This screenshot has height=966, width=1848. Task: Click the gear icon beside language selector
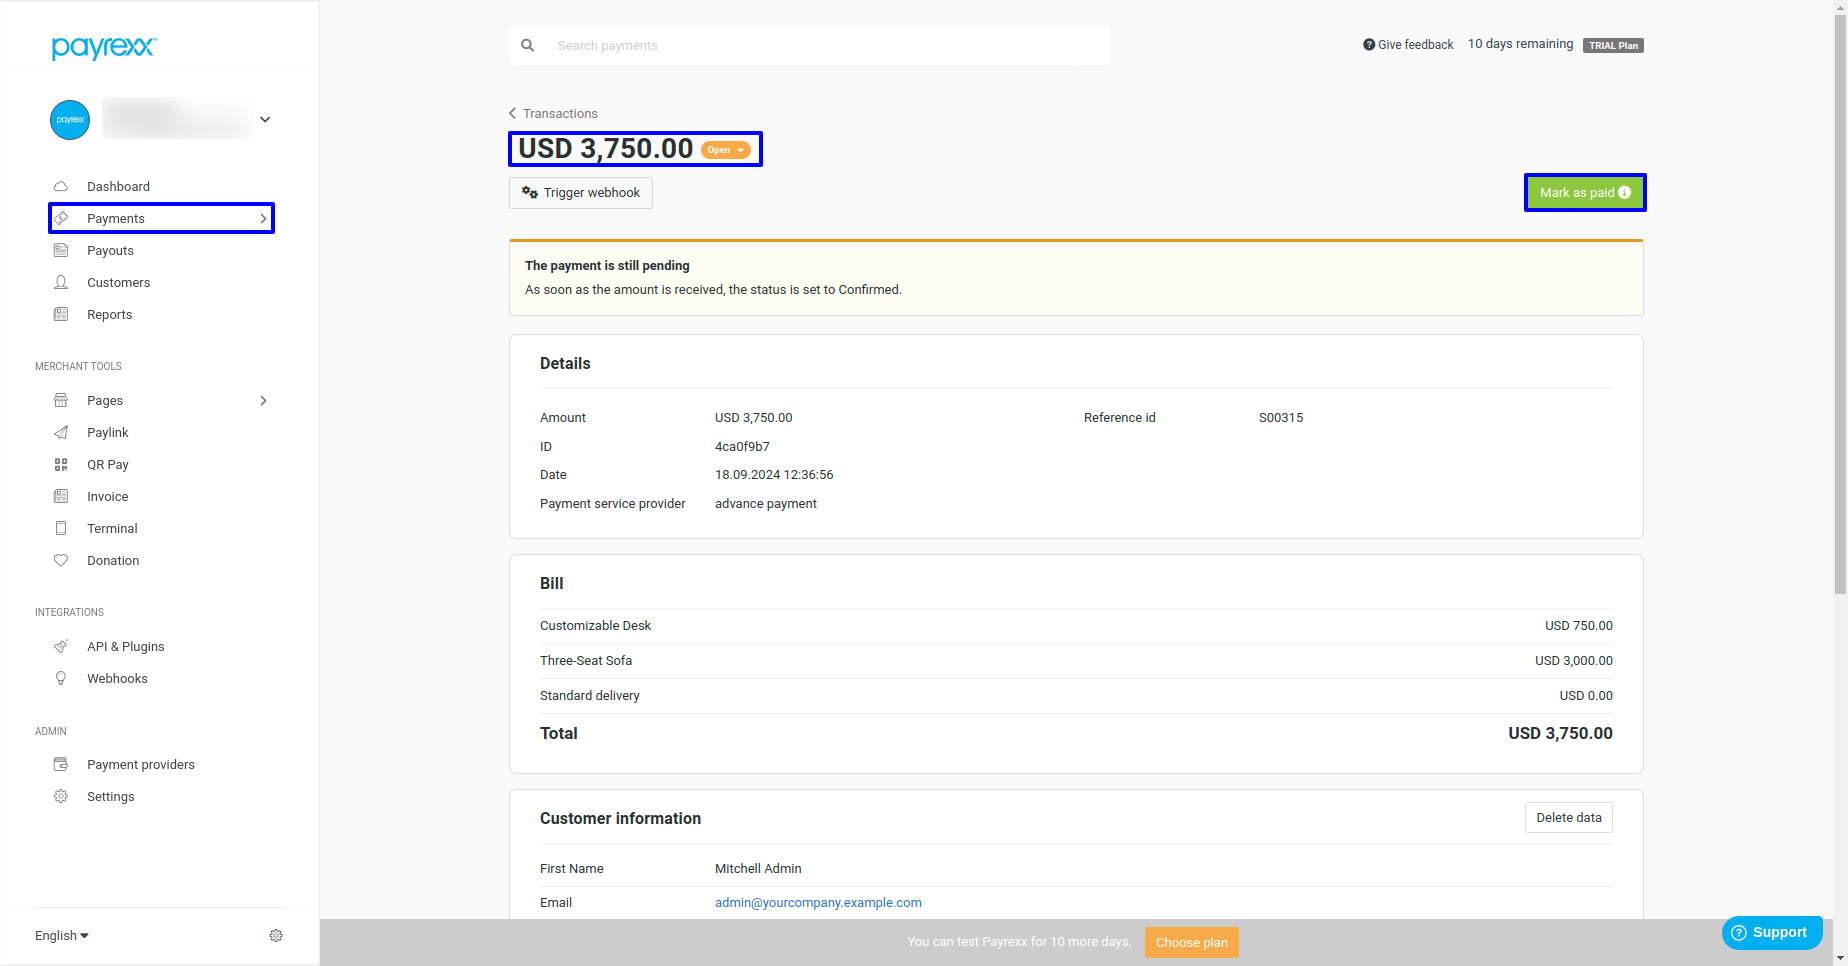tap(276, 936)
